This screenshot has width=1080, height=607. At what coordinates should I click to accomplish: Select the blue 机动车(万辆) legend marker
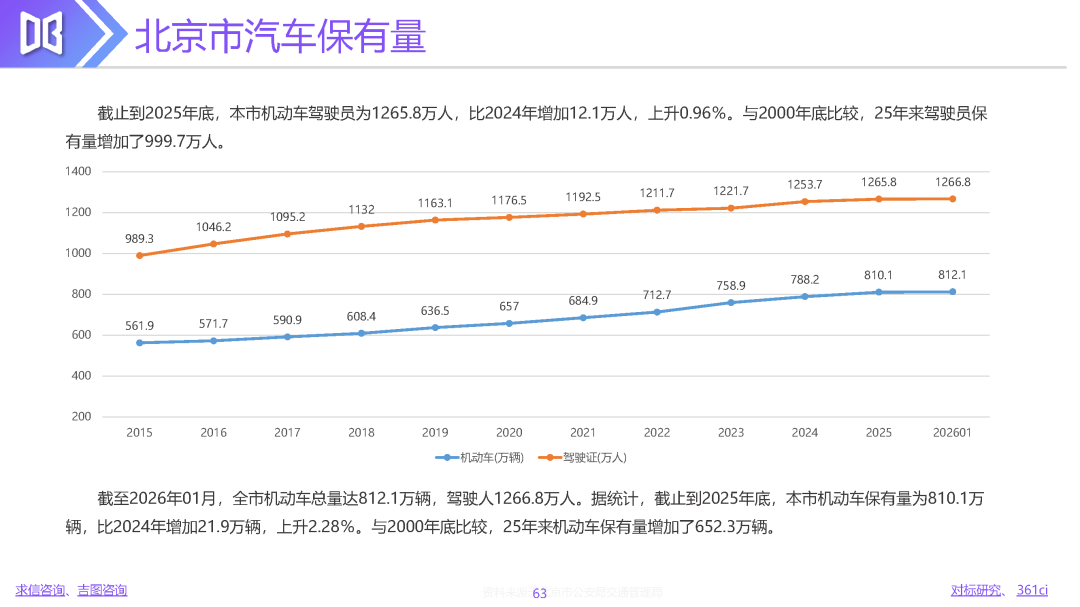click(x=447, y=457)
